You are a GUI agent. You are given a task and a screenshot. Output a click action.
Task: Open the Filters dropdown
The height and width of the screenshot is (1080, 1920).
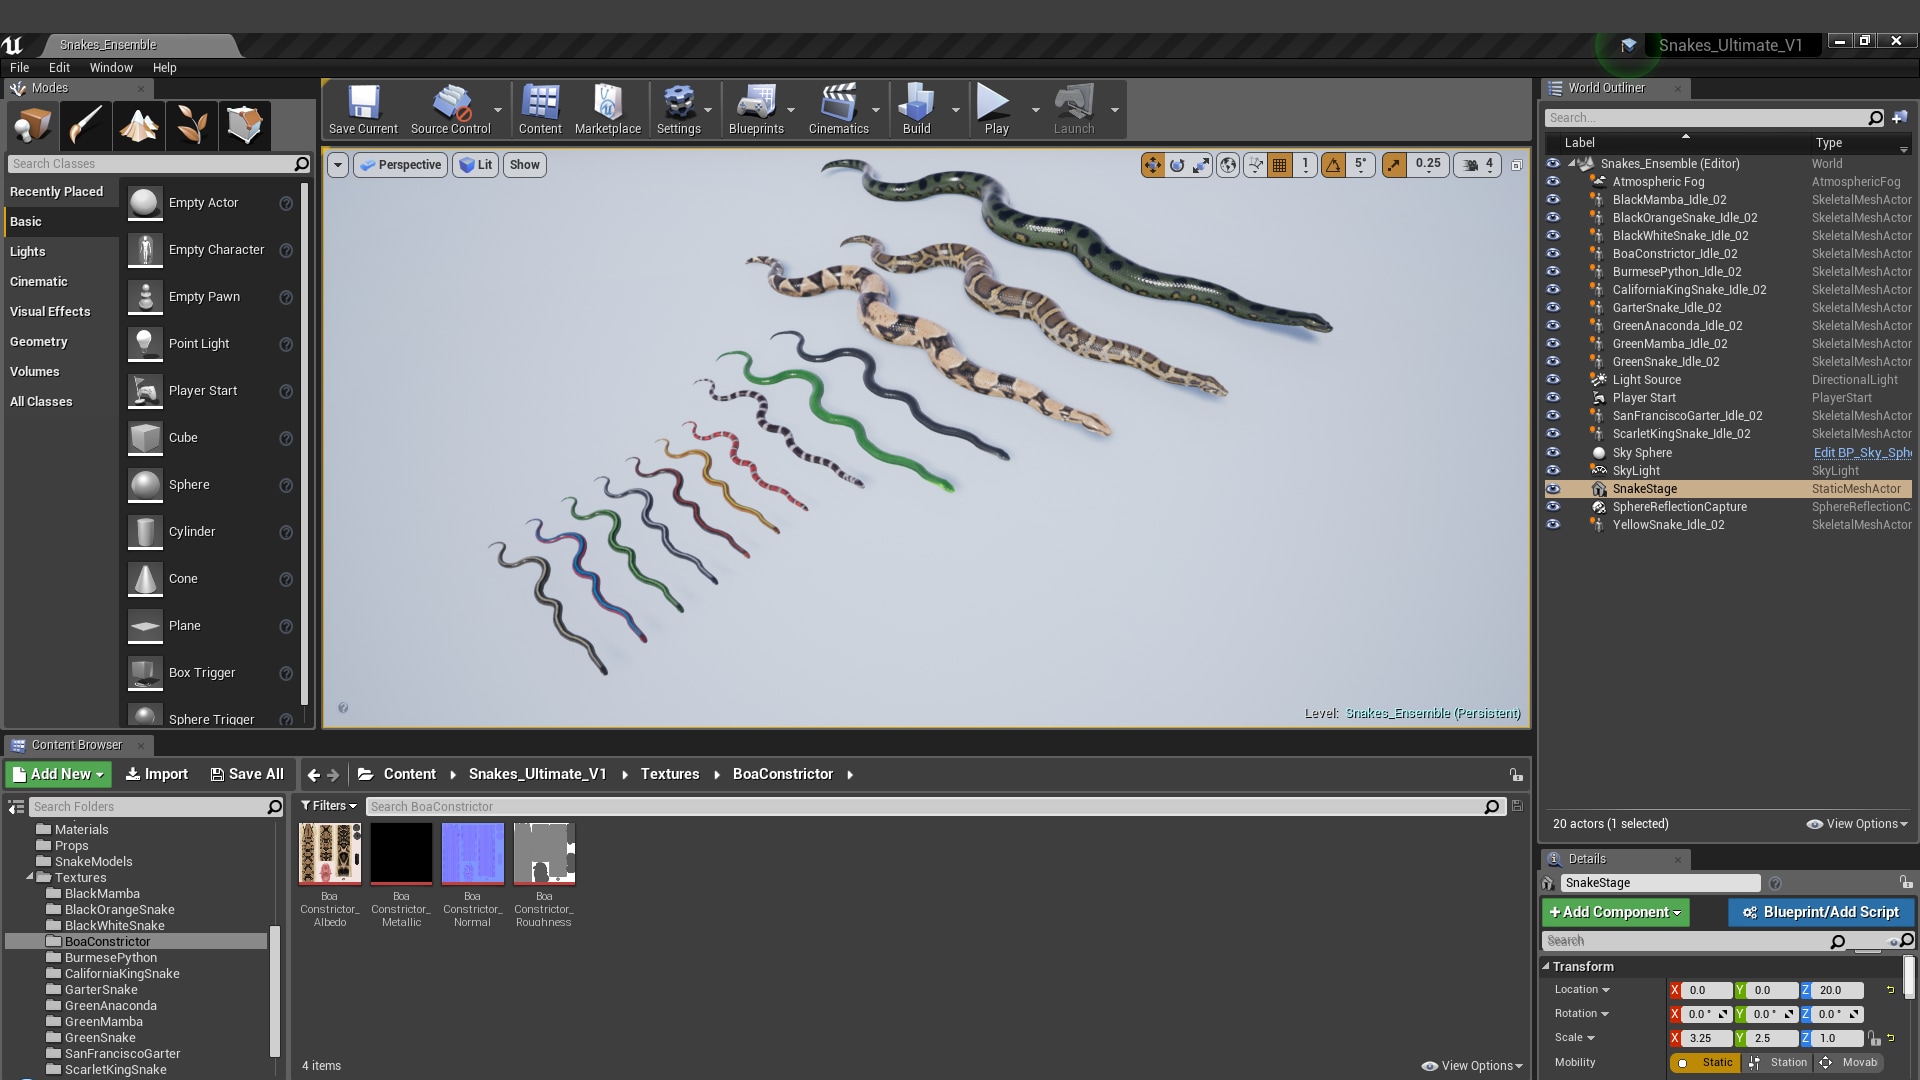pos(328,806)
